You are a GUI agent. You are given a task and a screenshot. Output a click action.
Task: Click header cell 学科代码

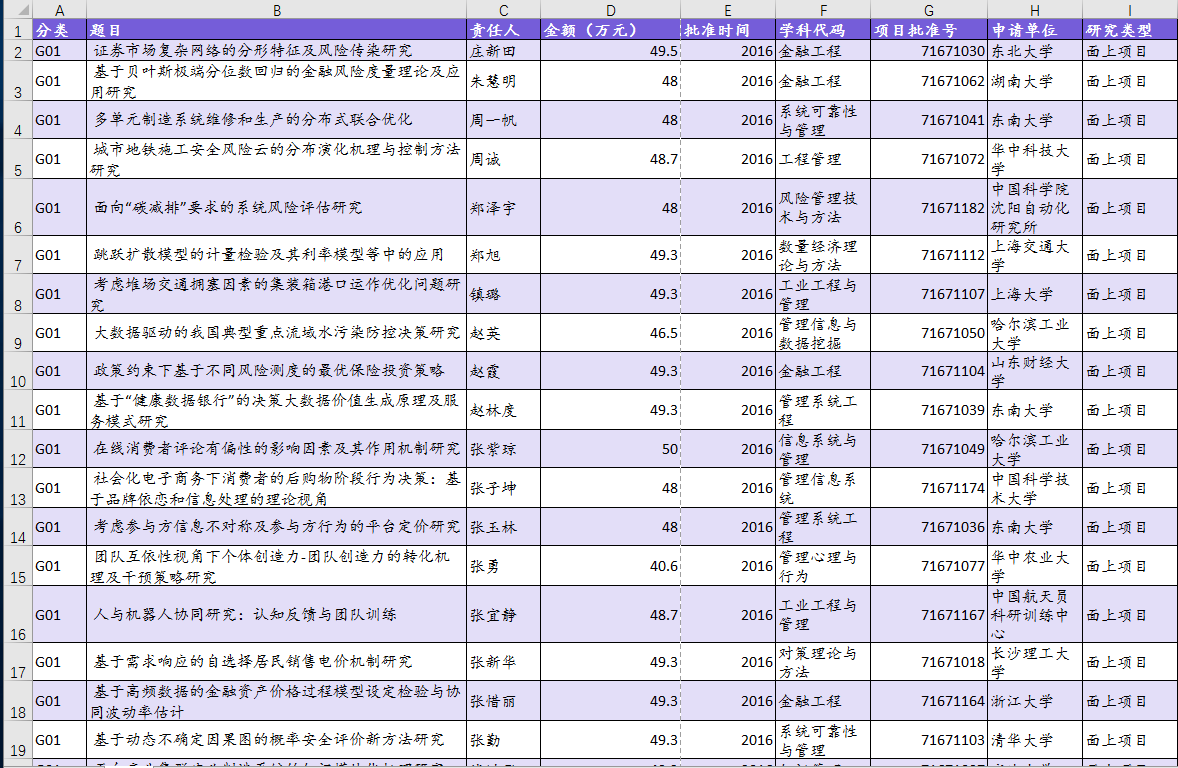[x=823, y=30]
